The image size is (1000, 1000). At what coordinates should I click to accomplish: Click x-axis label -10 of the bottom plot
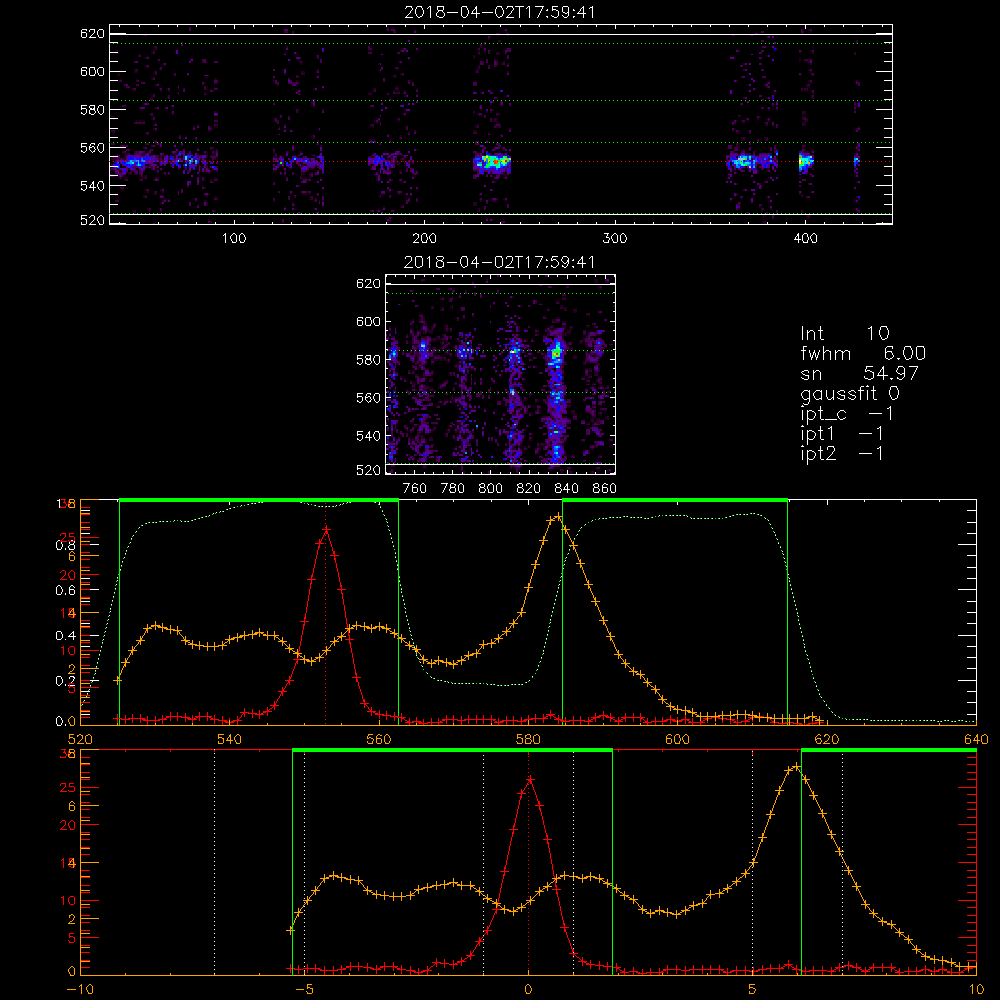click(x=80, y=990)
